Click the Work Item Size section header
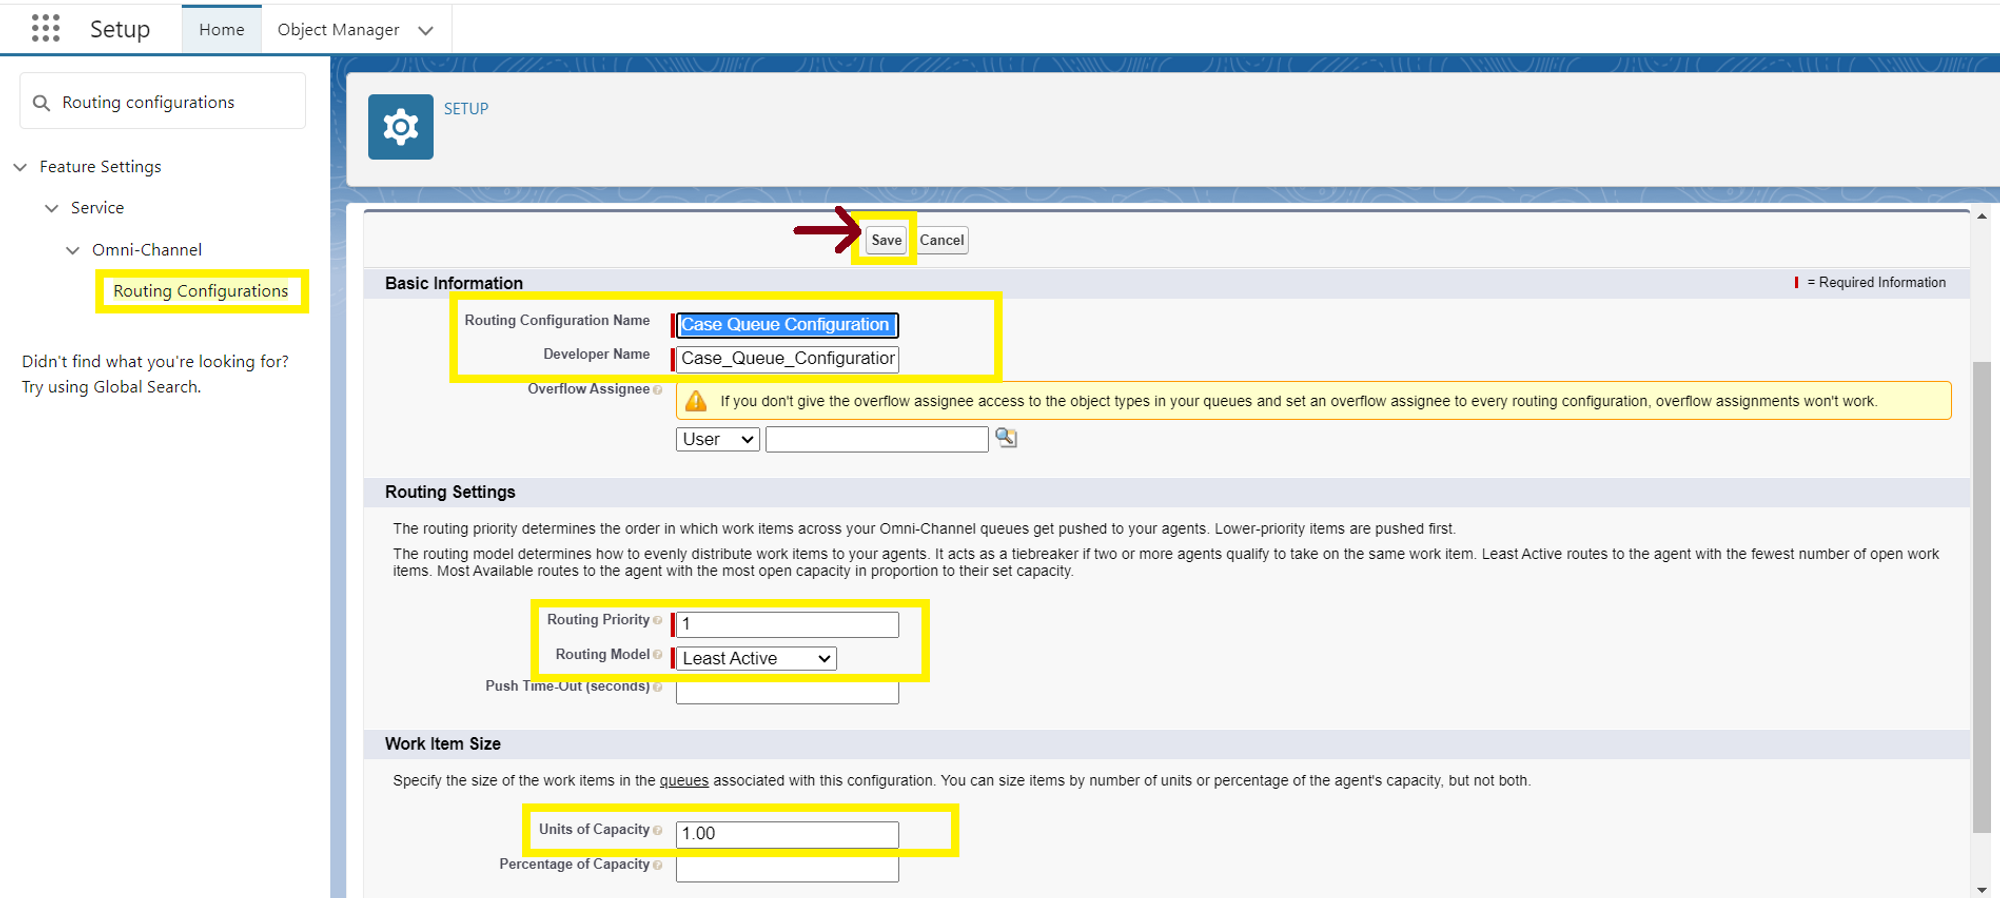The image size is (2000, 898). [443, 744]
